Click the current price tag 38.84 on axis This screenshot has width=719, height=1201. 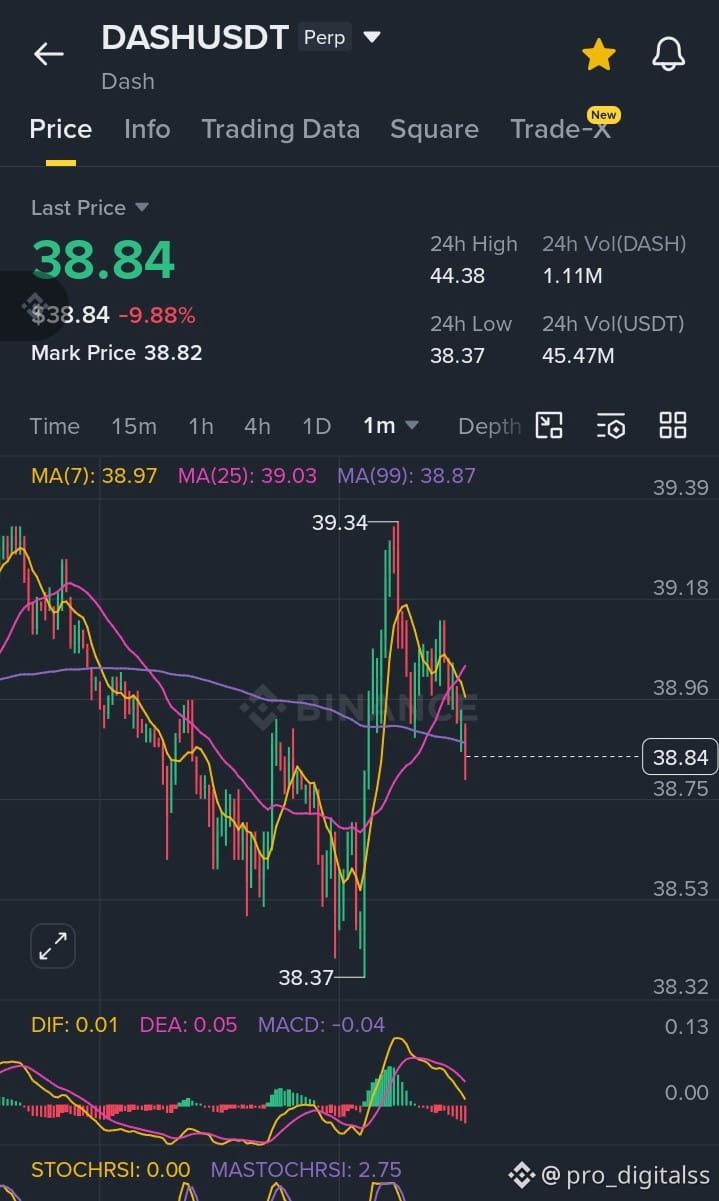(680, 758)
